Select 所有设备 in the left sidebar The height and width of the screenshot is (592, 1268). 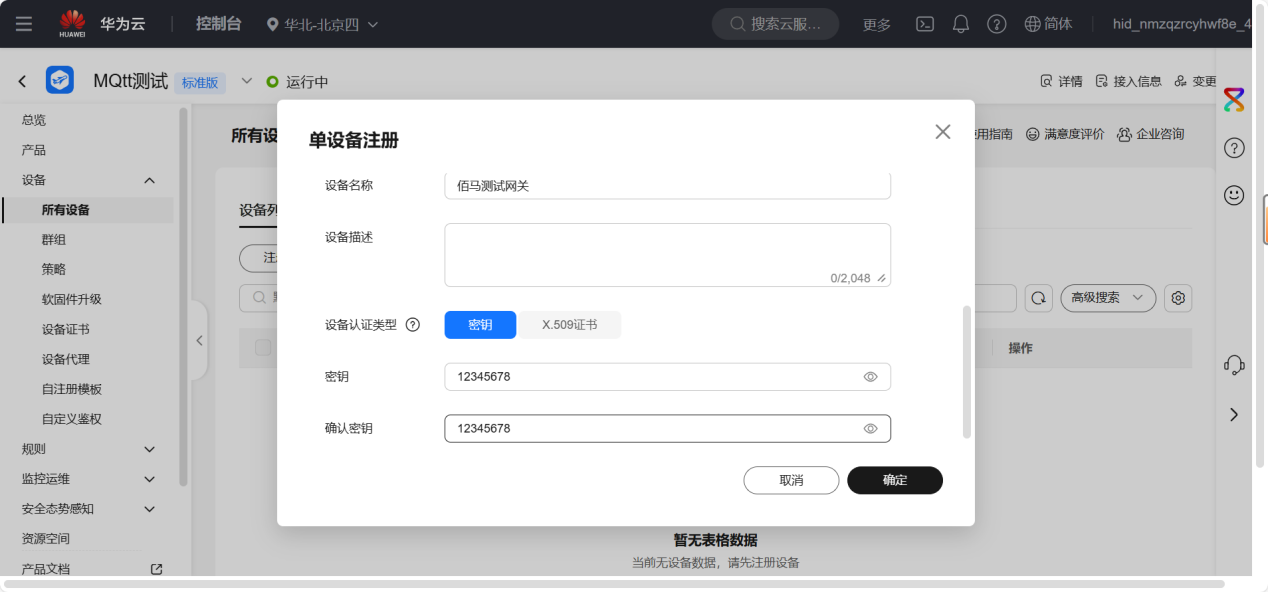(64, 211)
